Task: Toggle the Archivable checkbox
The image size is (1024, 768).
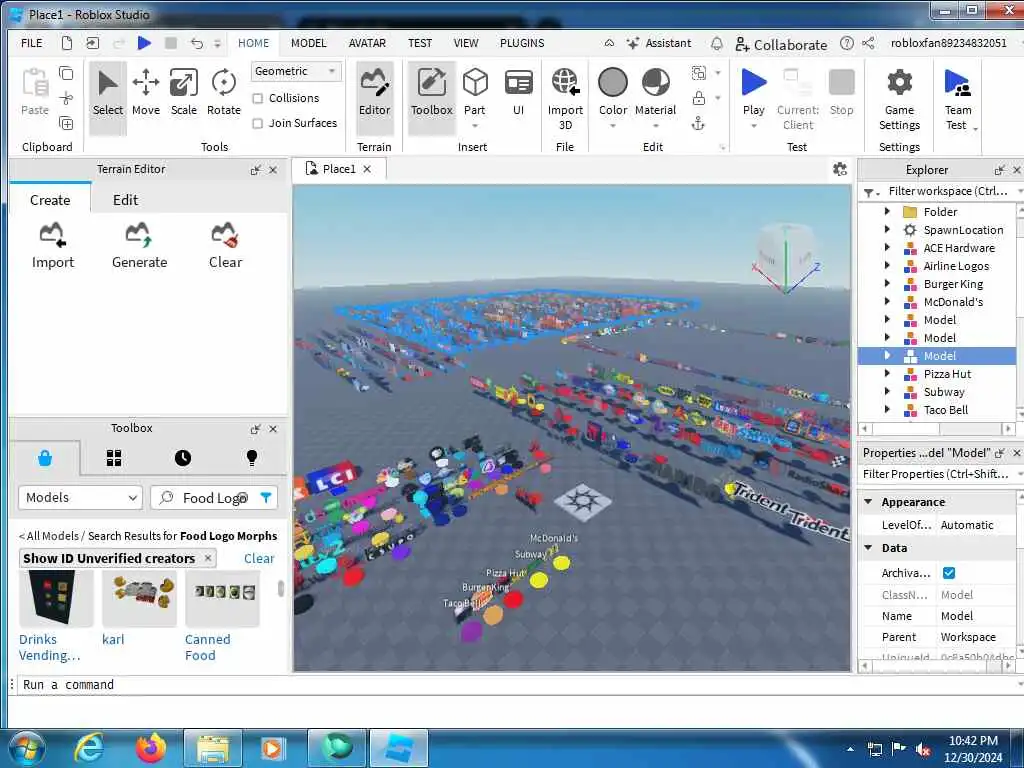Action: tap(949, 573)
